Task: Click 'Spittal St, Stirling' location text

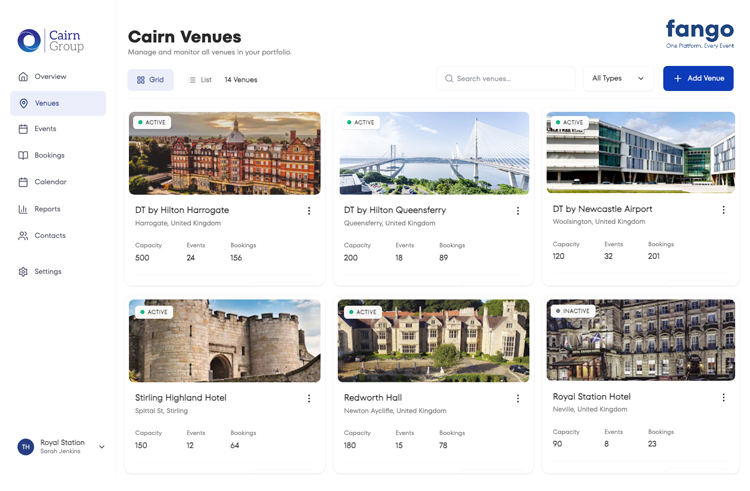Action: [x=161, y=411]
